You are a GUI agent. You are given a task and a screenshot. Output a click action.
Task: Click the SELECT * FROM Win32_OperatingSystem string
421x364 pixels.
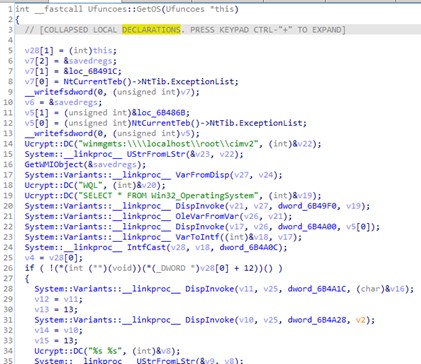click(170, 195)
